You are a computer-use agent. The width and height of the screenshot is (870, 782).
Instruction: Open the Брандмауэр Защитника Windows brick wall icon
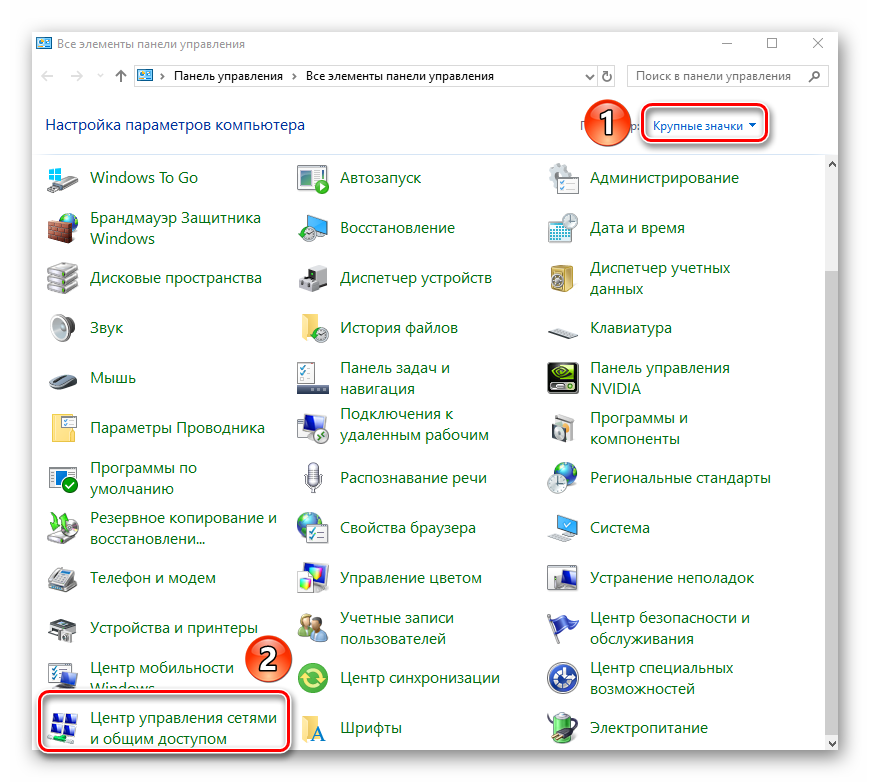tap(62, 229)
